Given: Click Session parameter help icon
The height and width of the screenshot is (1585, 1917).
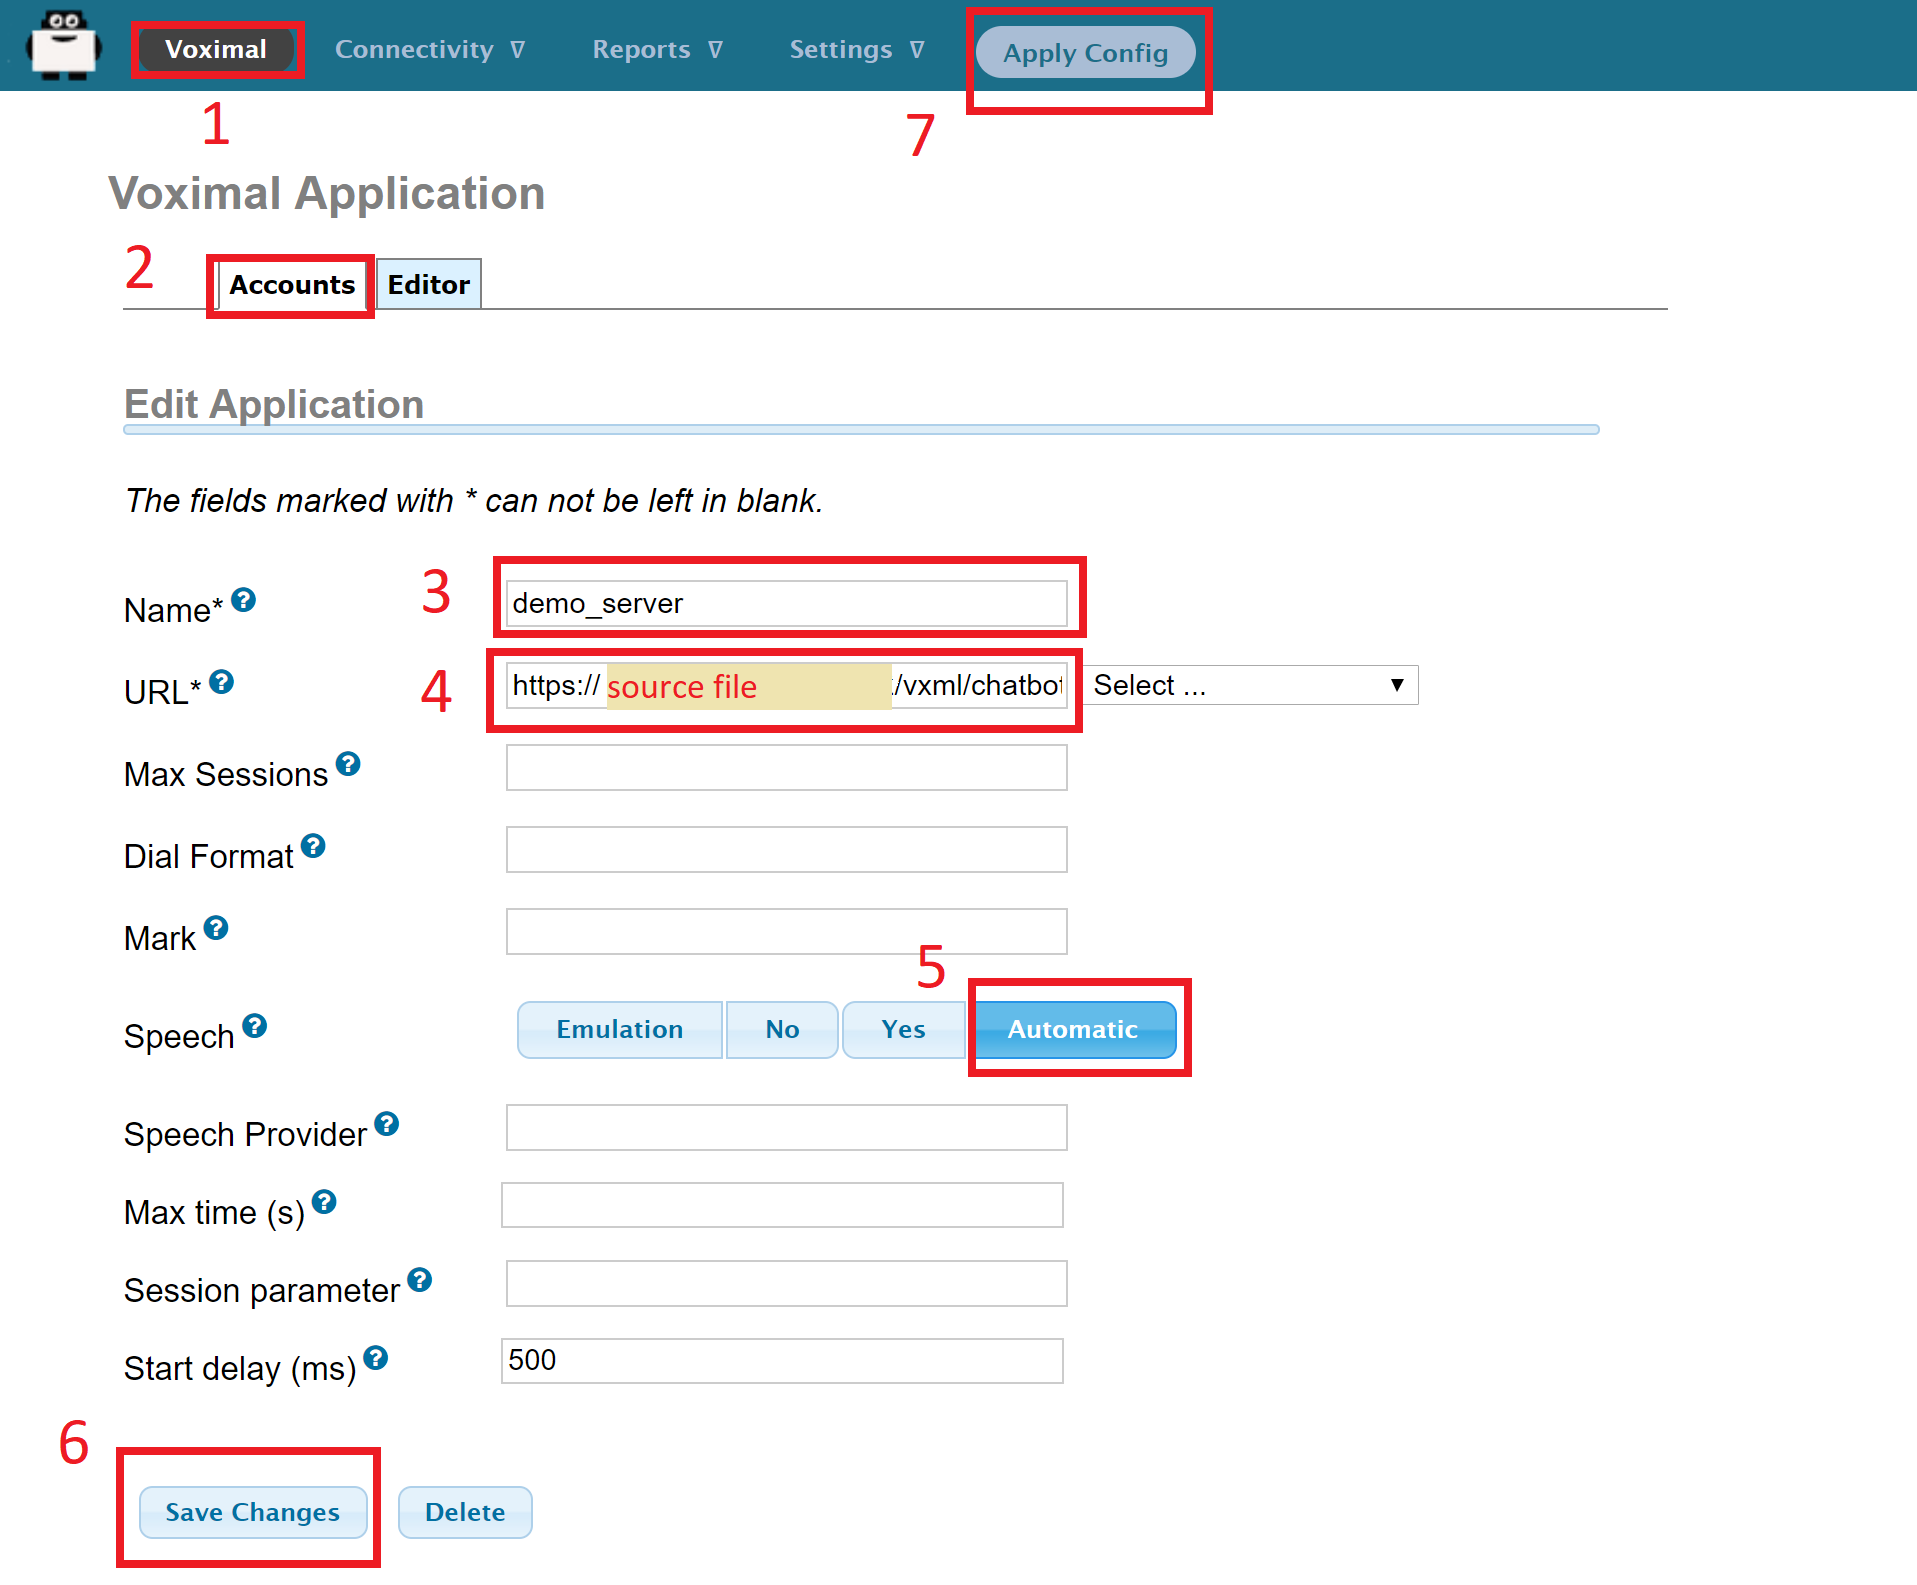Looking at the screenshot, I should 420,1280.
